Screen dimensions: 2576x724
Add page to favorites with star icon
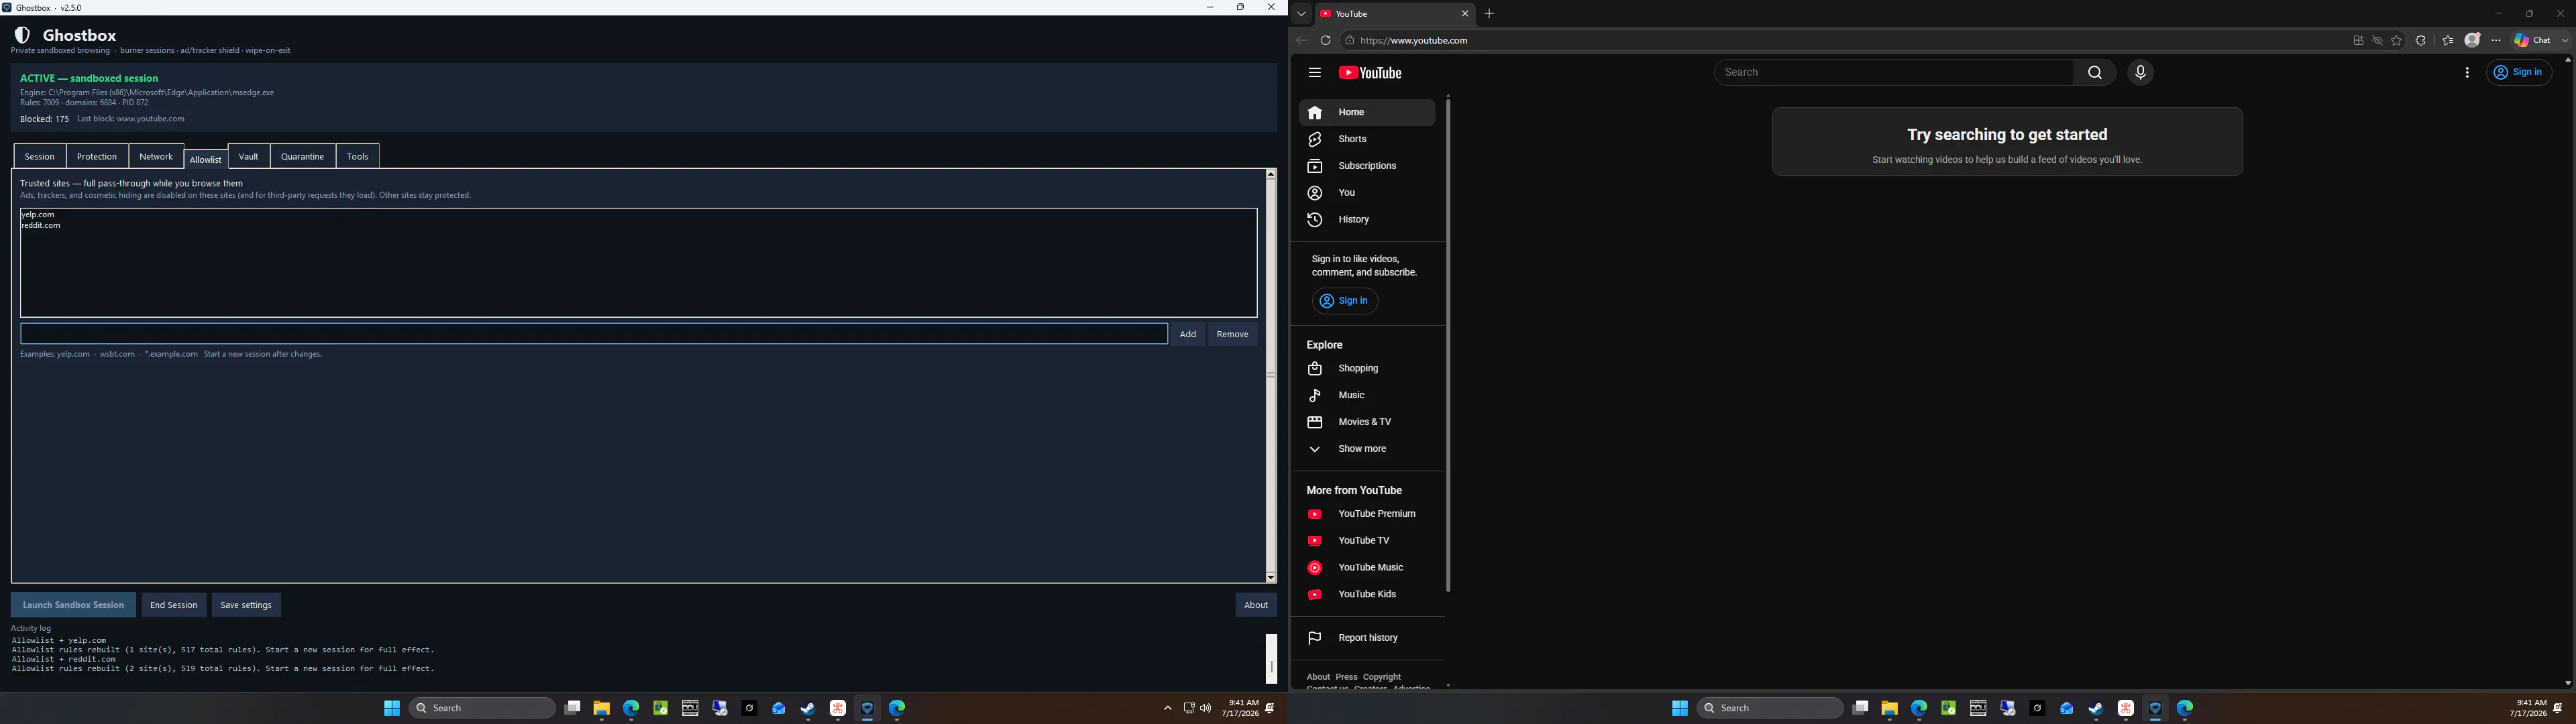coord(2396,41)
